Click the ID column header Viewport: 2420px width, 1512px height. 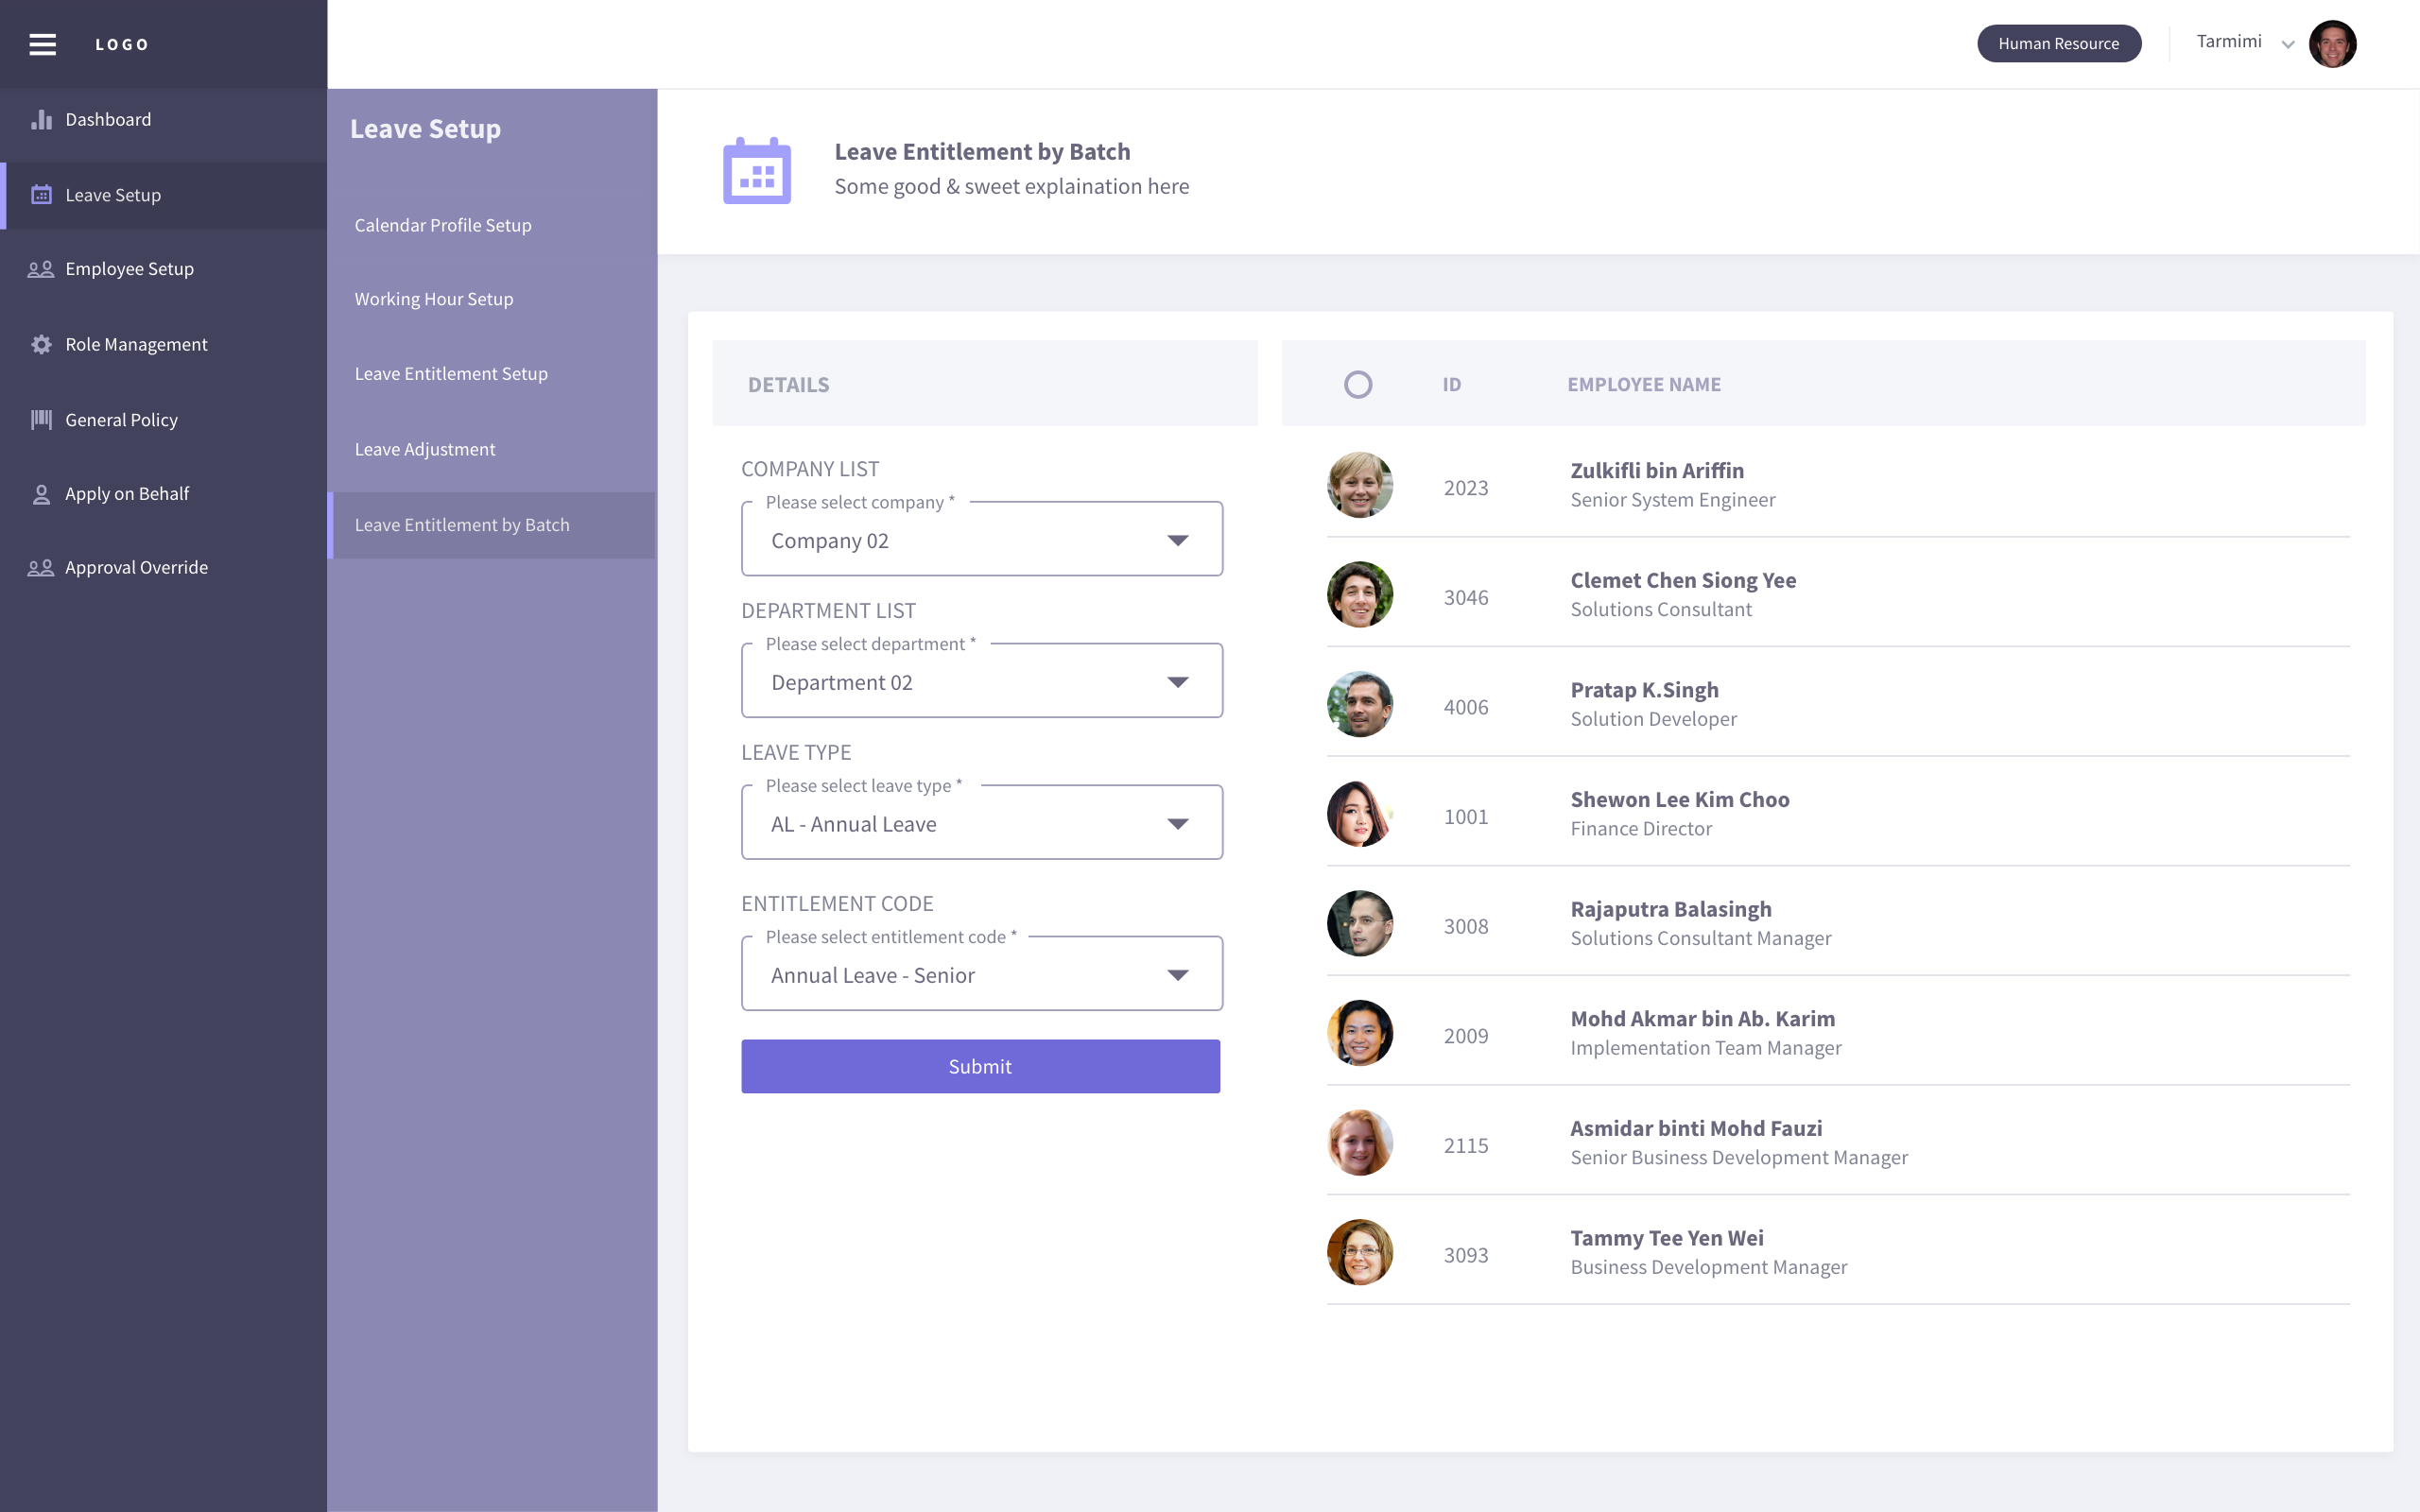(1452, 384)
